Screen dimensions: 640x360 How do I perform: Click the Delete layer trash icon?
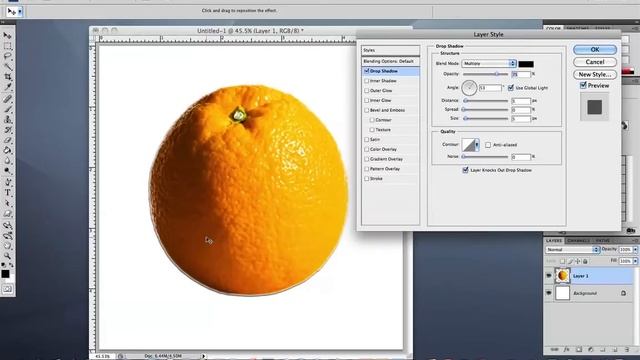tap(627, 350)
